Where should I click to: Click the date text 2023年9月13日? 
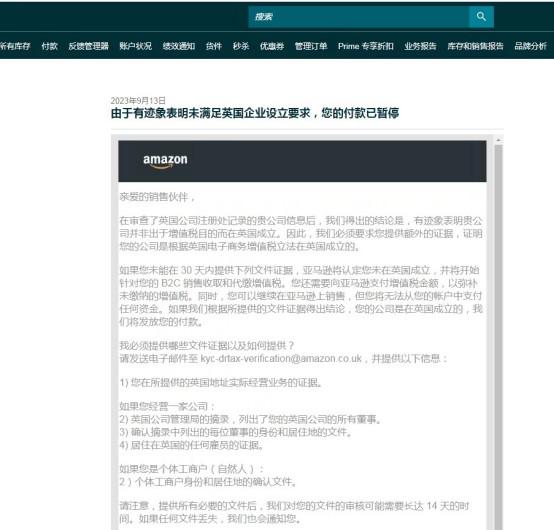coord(138,101)
